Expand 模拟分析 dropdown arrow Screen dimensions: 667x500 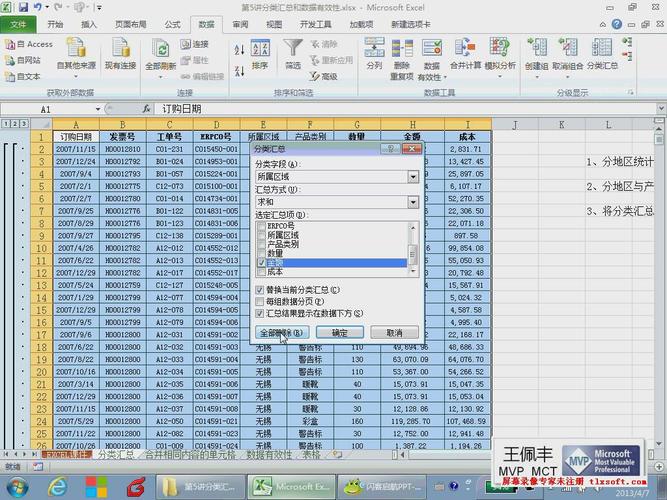click(x=500, y=77)
